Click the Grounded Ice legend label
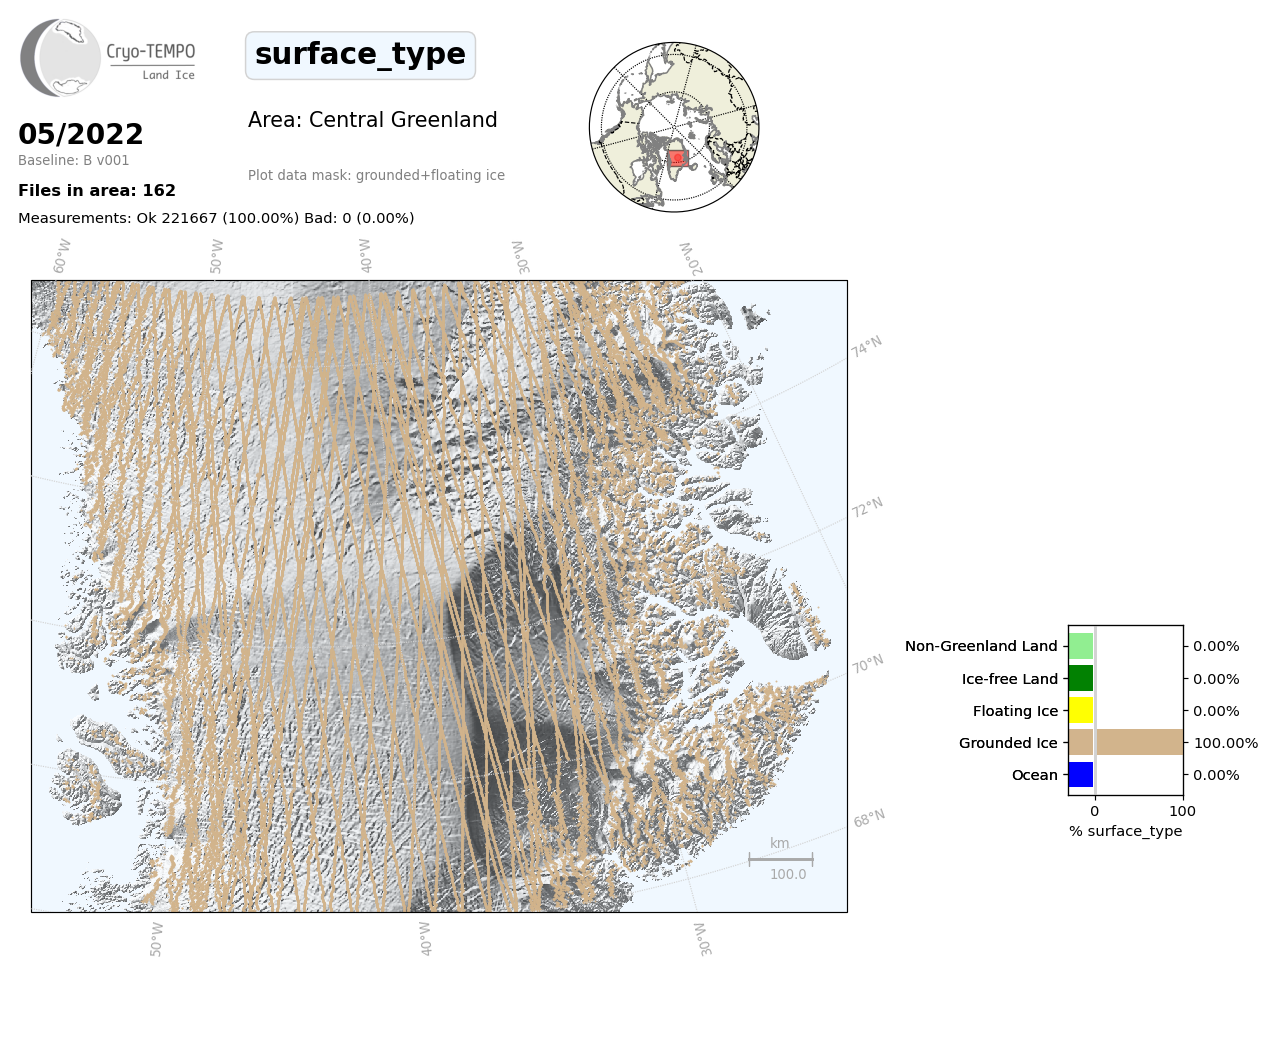This screenshot has height=1060, width=1272. [1007, 743]
